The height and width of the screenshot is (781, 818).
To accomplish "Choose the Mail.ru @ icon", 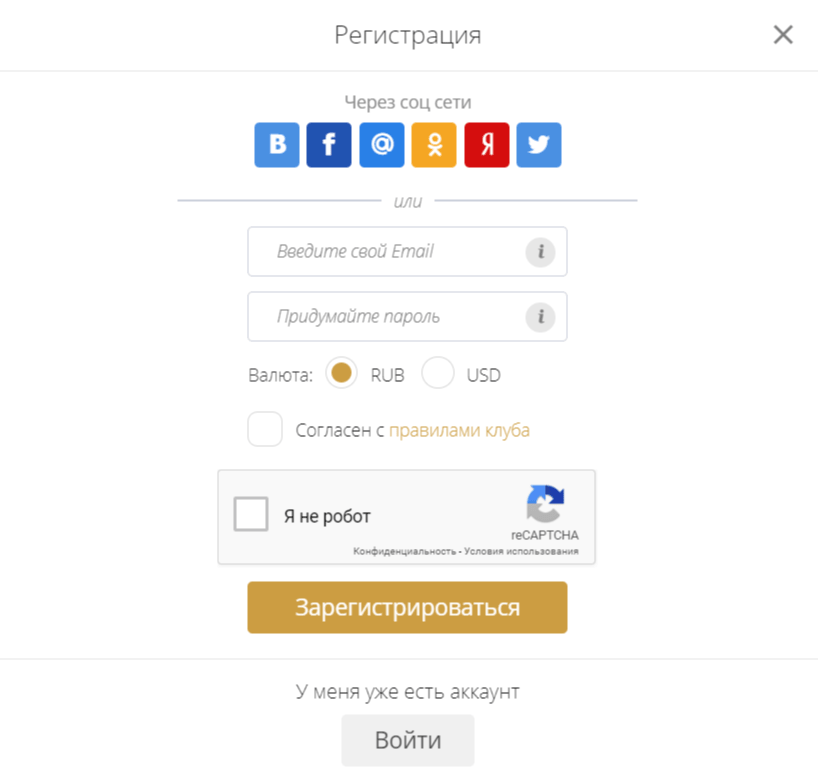I will 382,145.
